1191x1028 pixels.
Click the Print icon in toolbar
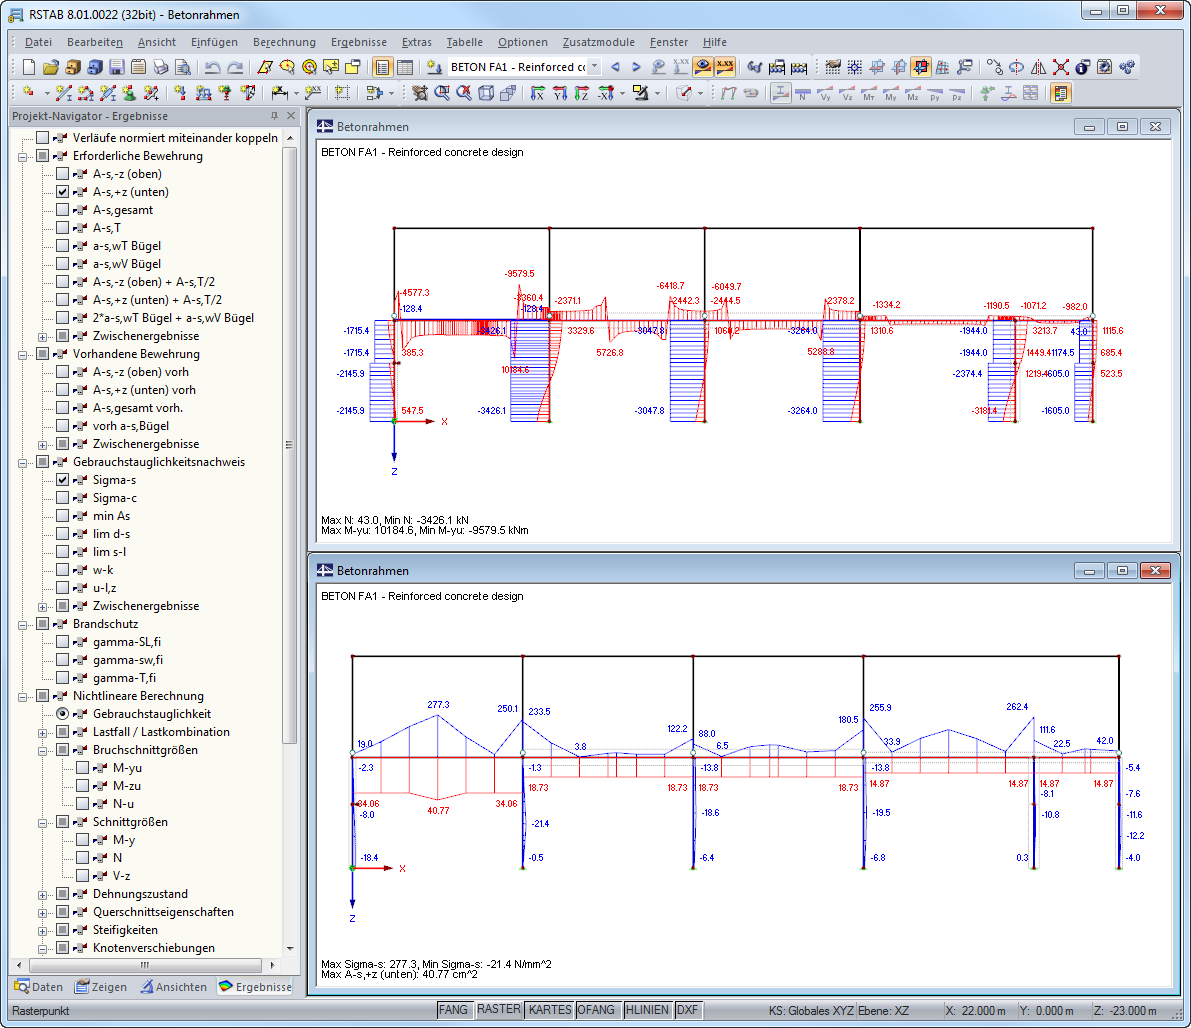(161, 68)
